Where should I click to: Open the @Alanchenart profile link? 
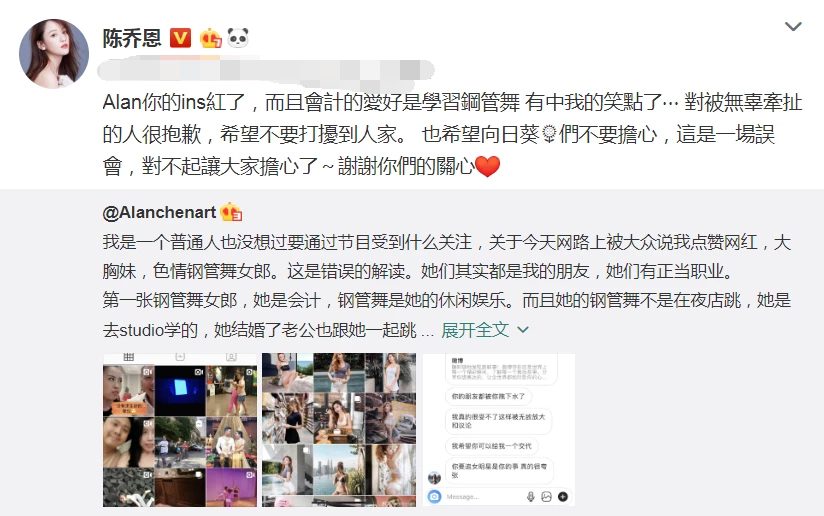coord(159,212)
